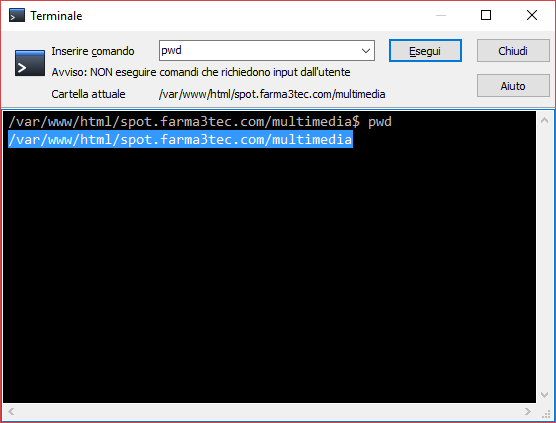Image resolution: width=556 pixels, height=423 pixels.
Task: Click the highlighted pwd output path line
Action: pyautogui.click(x=180, y=139)
